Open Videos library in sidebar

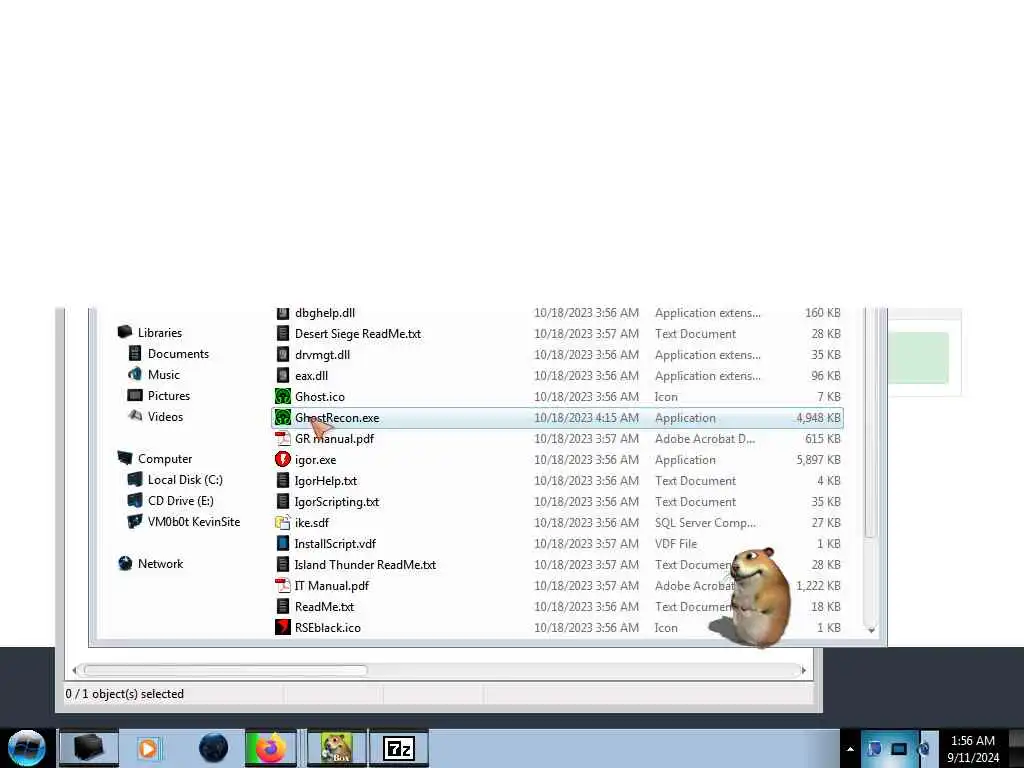coord(165,416)
